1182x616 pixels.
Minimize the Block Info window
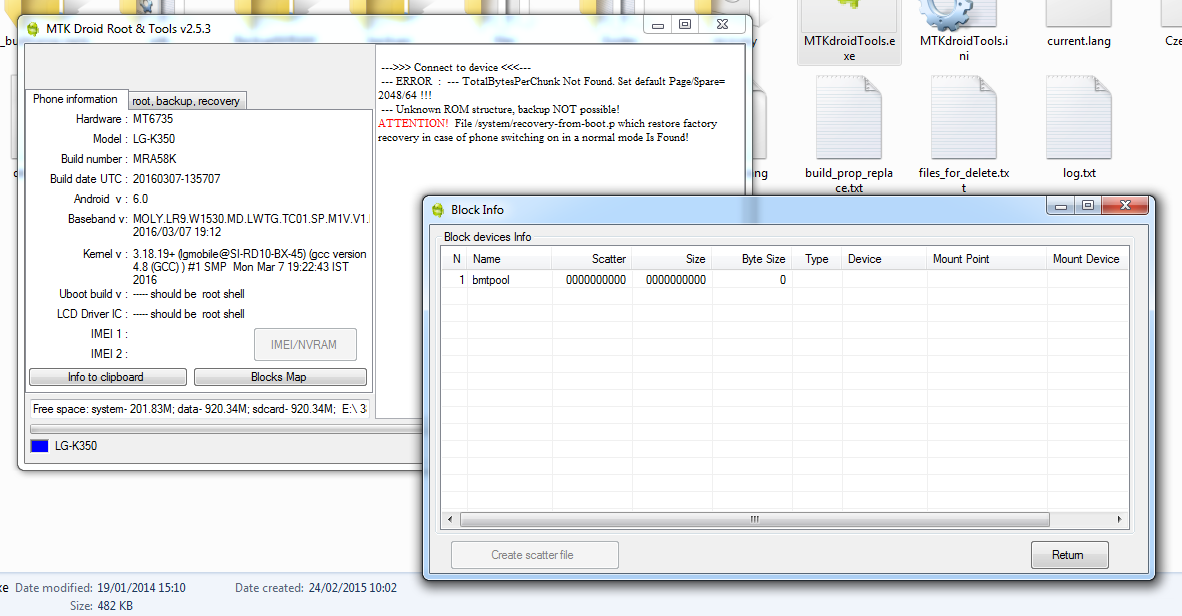click(1060, 206)
